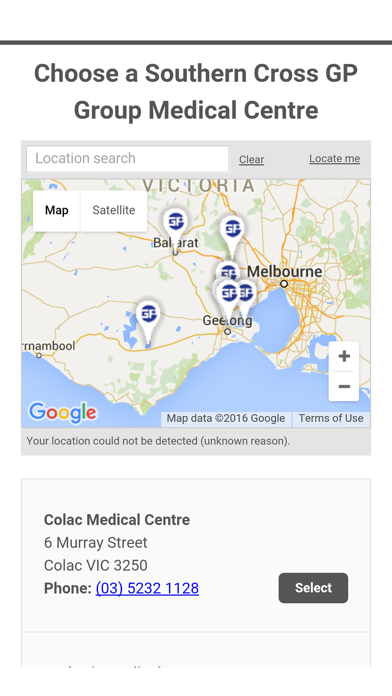Open the Google logo on the map
Screen dimensions: 392x696
[x=63, y=412]
